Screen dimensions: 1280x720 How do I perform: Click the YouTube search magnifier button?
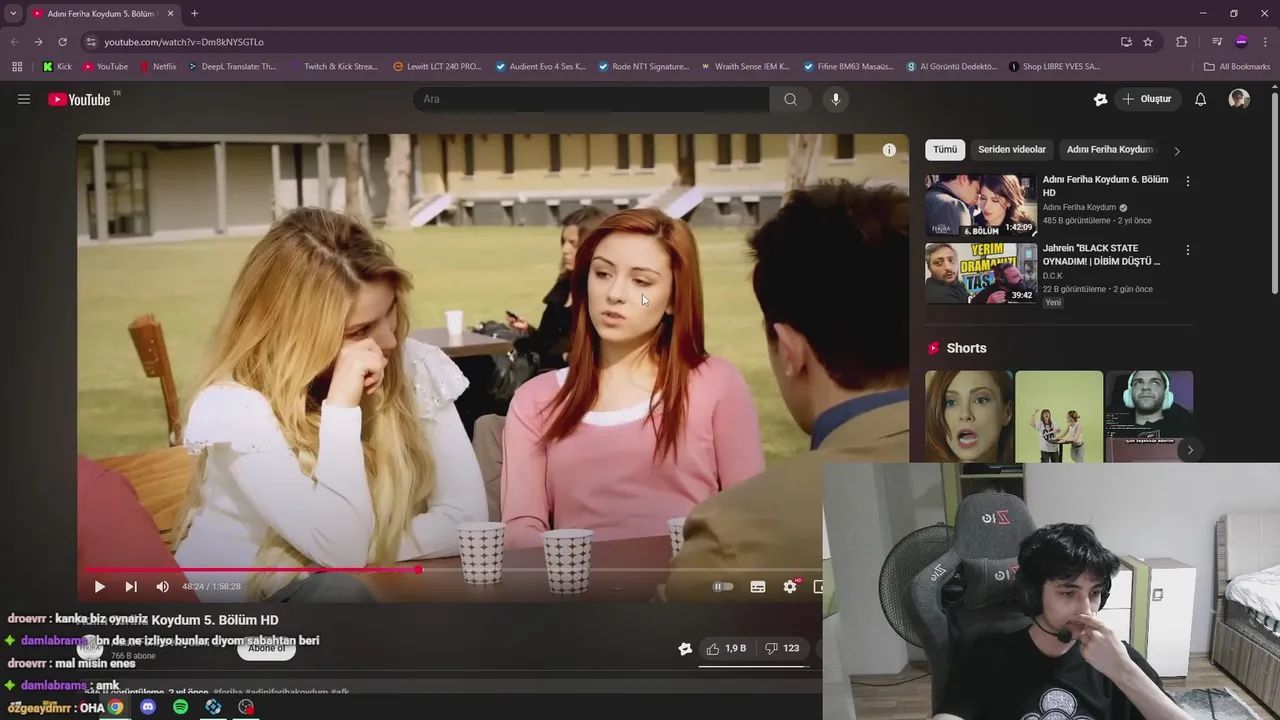click(x=791, y=99)
